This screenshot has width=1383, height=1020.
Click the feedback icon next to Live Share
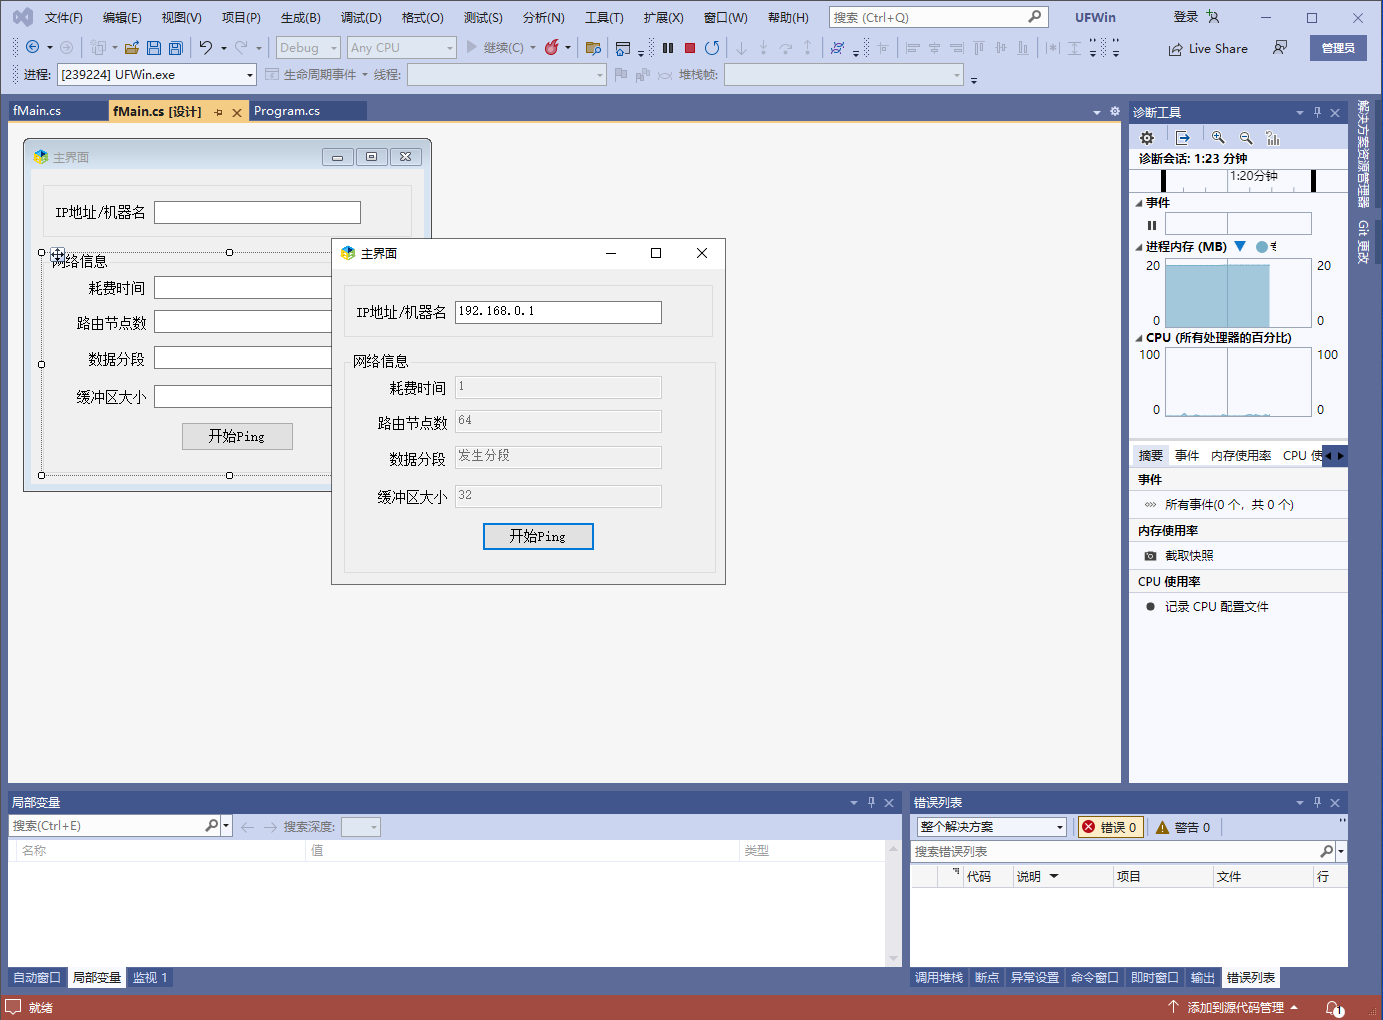(1280, 48)
